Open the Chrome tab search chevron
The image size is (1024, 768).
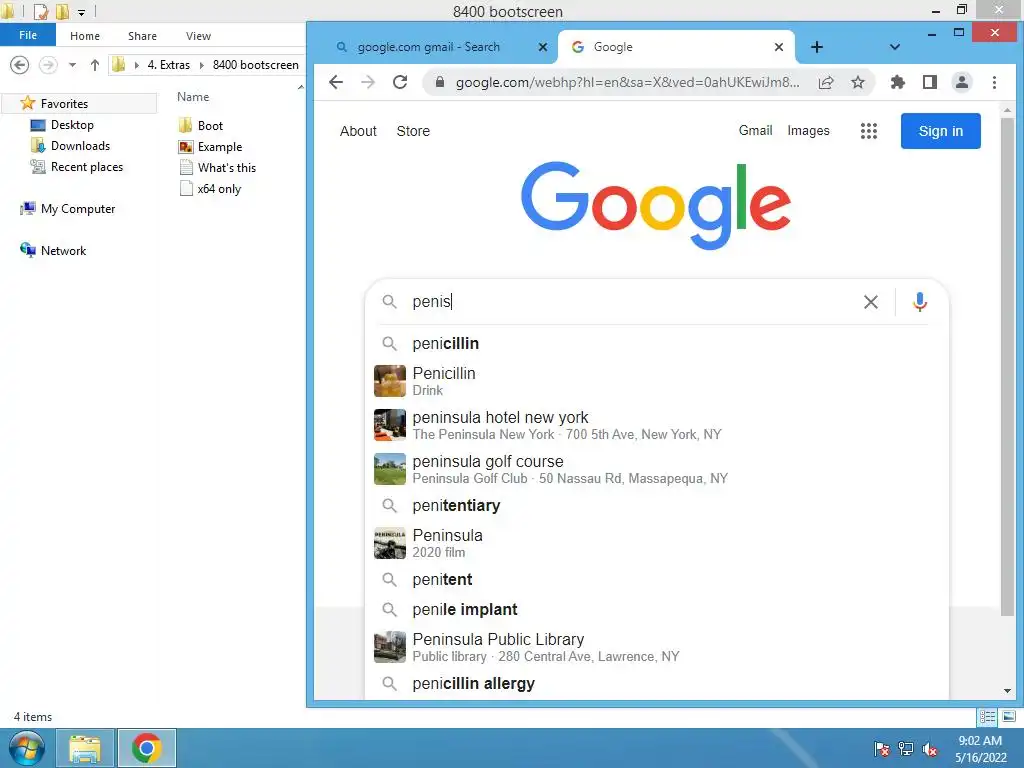coord(895,47)
